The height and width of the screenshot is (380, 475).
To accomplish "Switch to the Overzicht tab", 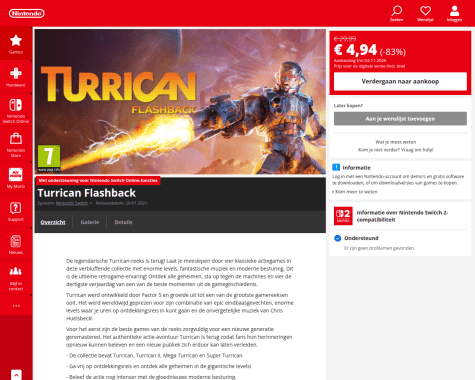I will [x=53, y=222].
